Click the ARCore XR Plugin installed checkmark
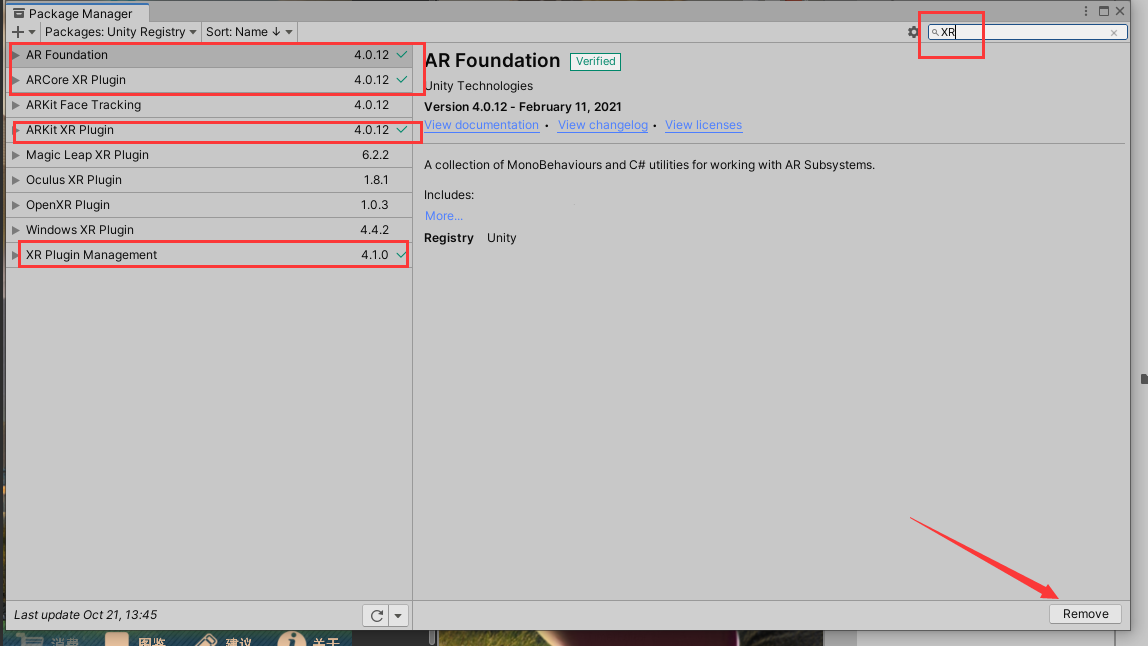 (x=402, y=79)
